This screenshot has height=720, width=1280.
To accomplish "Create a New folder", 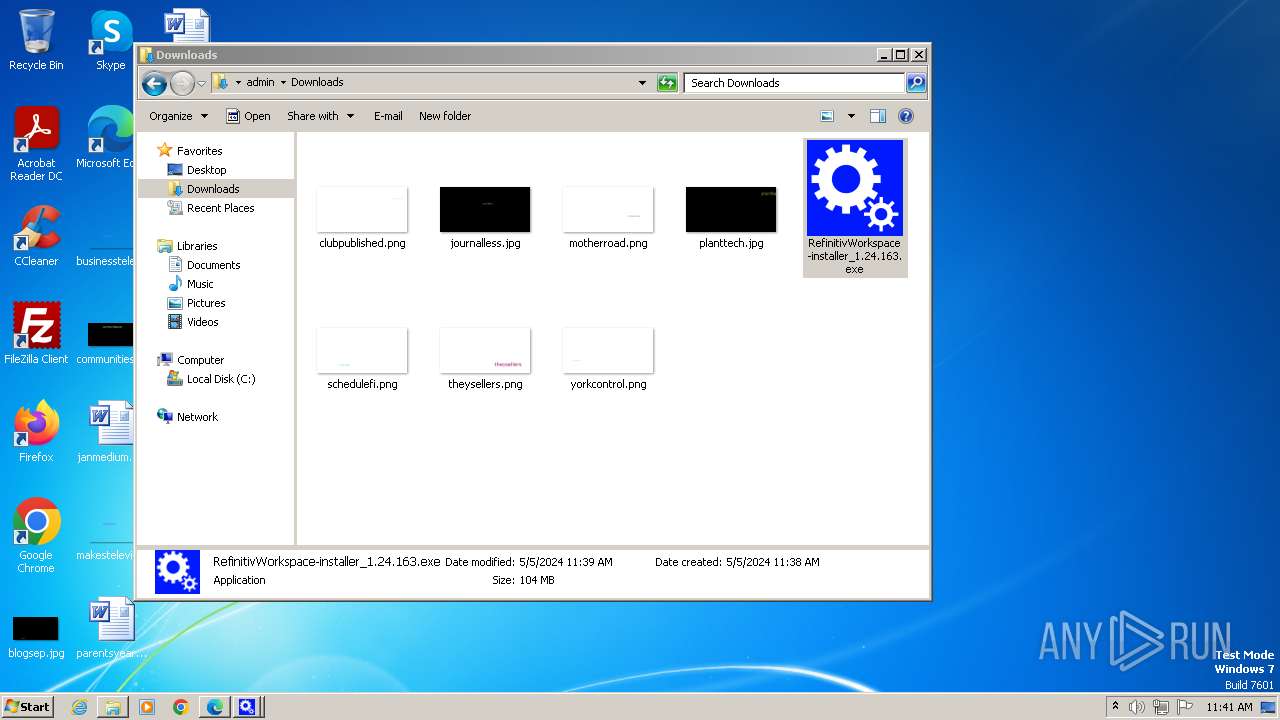I will (x=445, y=116).
